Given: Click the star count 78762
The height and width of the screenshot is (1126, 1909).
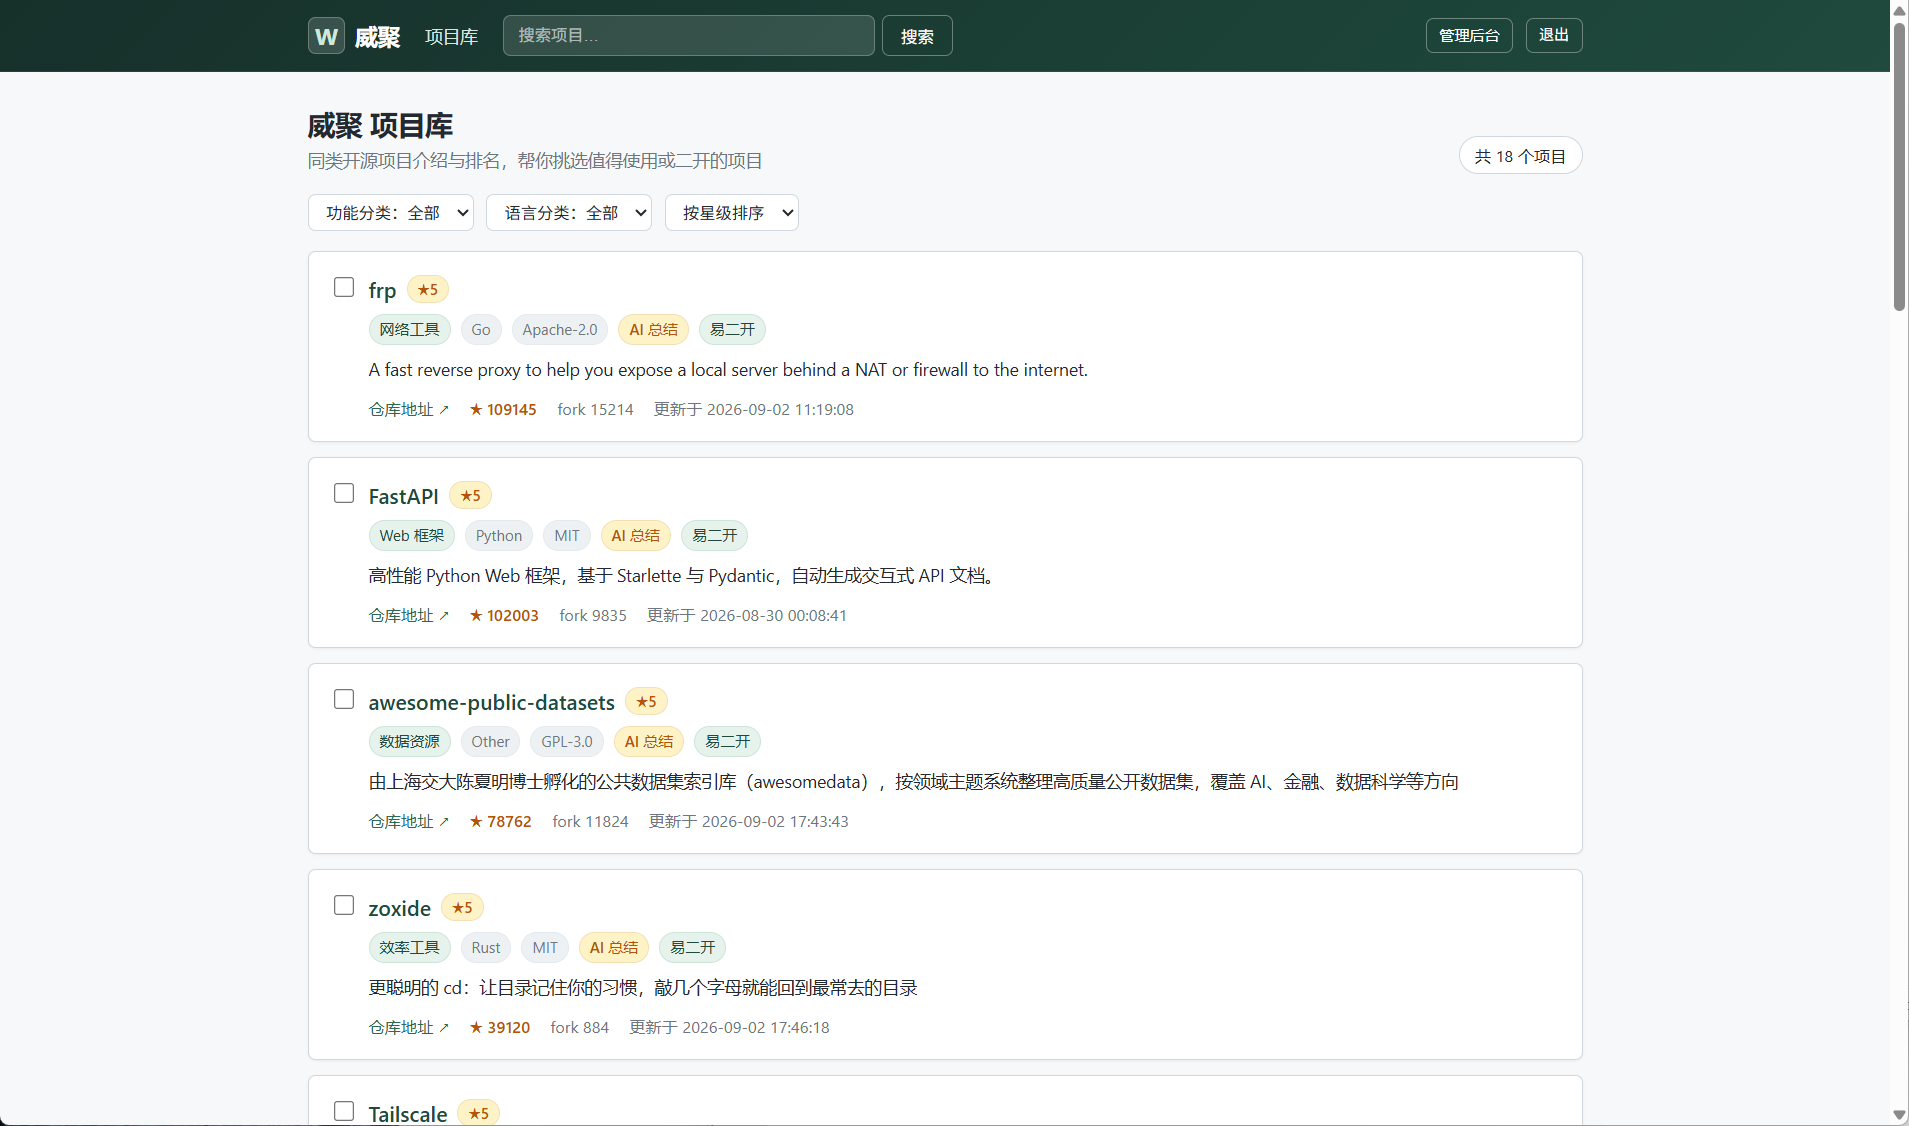Looking at the screenshot, I should (500, 822).
